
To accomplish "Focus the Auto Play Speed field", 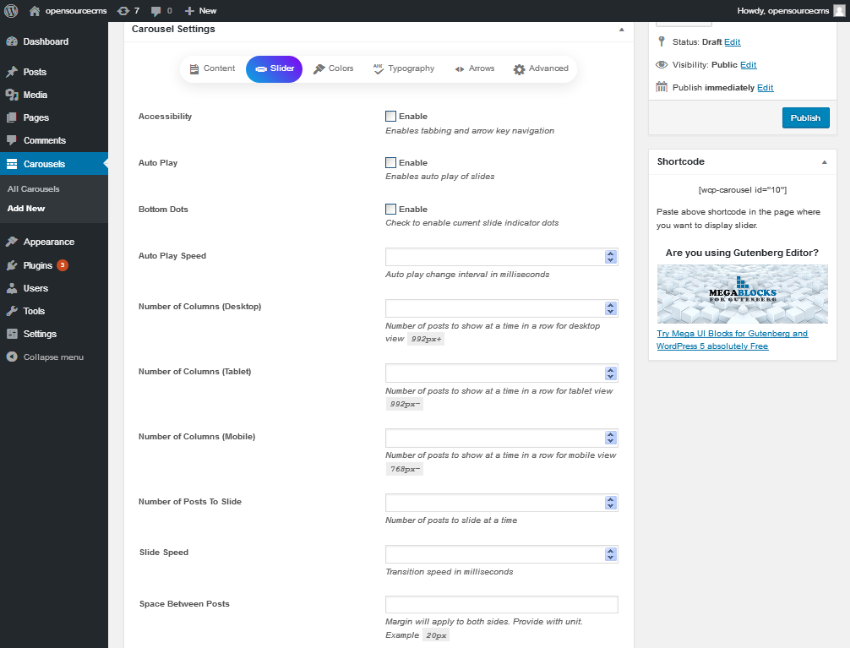I will (x=501, y=257).
